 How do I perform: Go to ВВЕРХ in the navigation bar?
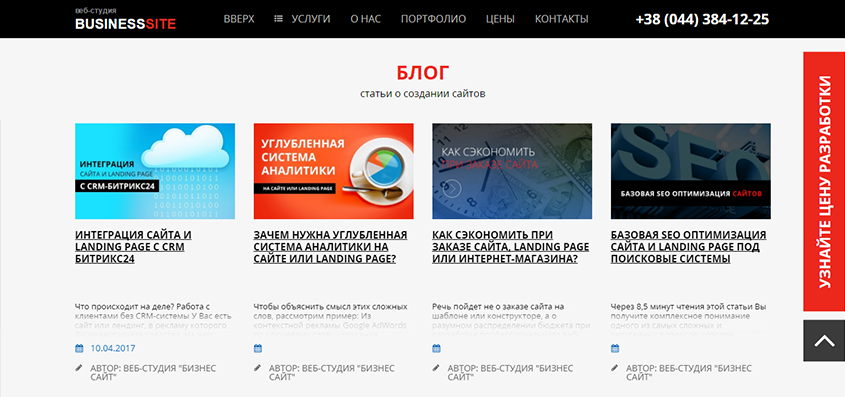[x=239, y=19]
